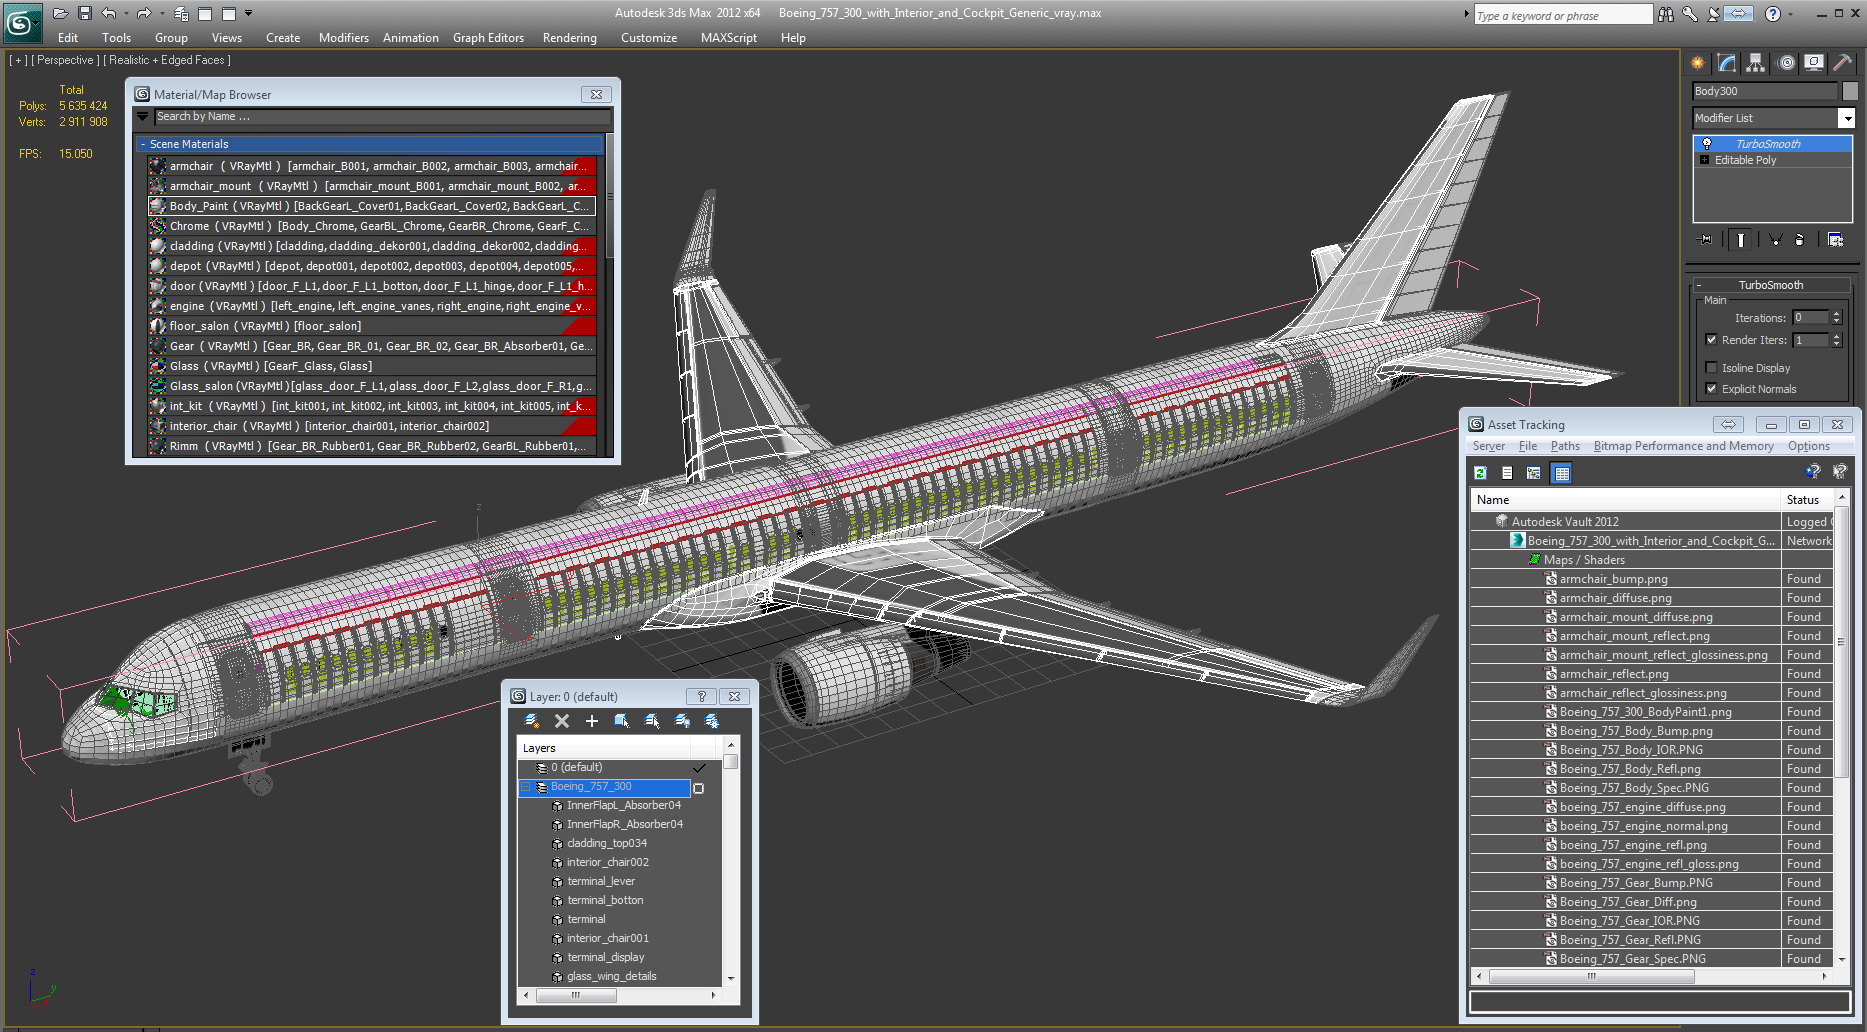
Task: Switch Asset Tracking to table view
Action: pos(1561,473)
